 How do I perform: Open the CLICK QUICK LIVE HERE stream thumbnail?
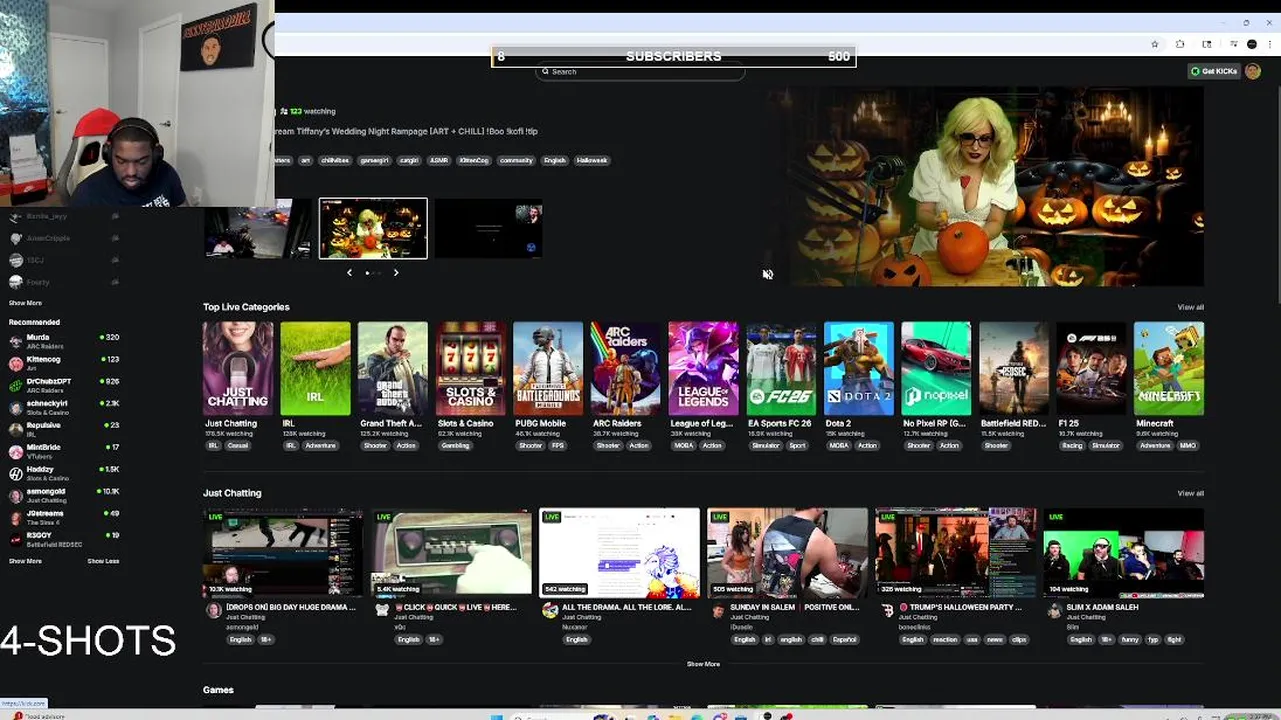point(451,552)
